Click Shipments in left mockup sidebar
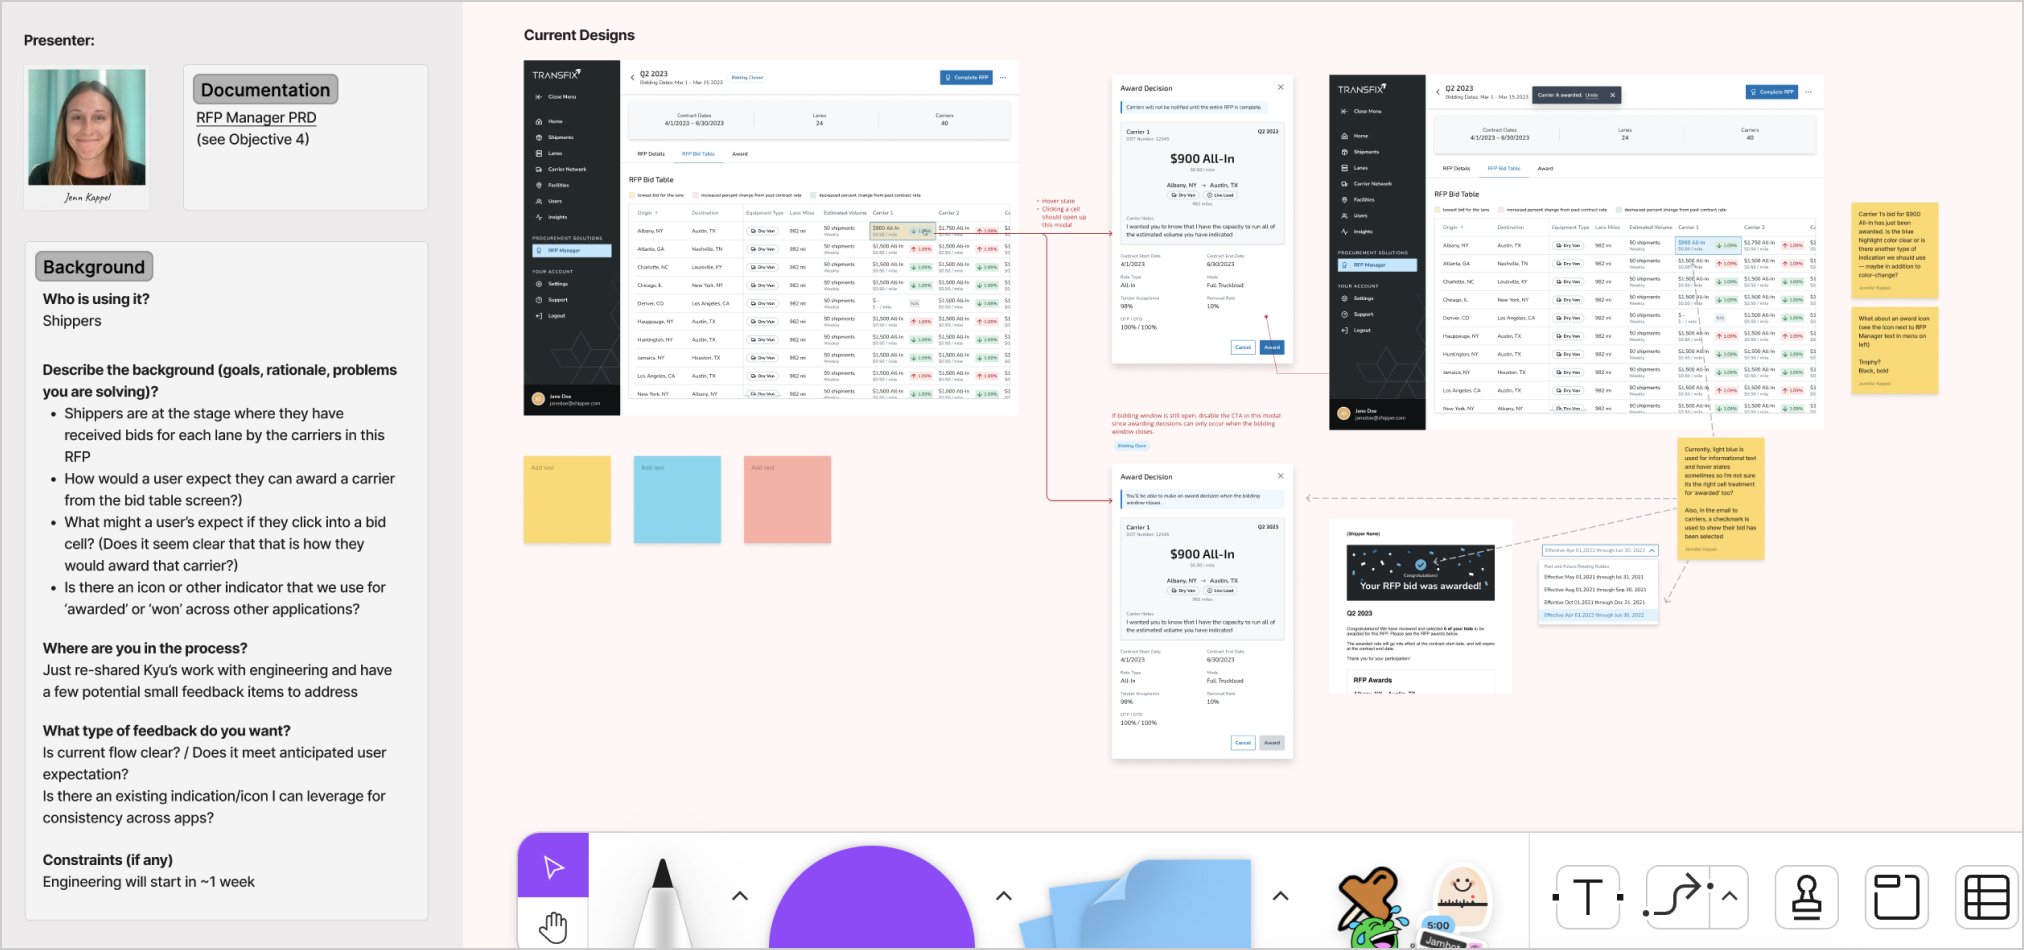Screen dimensions: 2024x950 (x=555, y=137)
